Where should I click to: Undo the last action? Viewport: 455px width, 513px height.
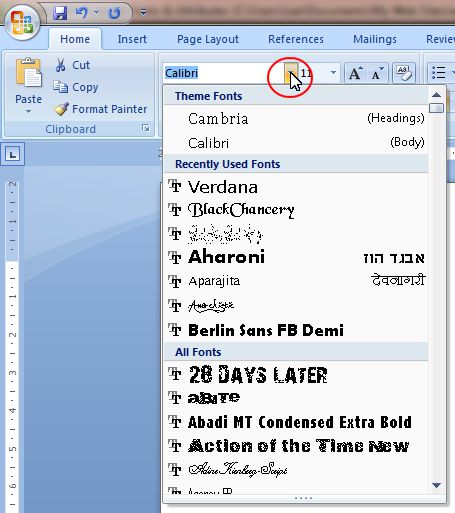click(x=82, y=13)
